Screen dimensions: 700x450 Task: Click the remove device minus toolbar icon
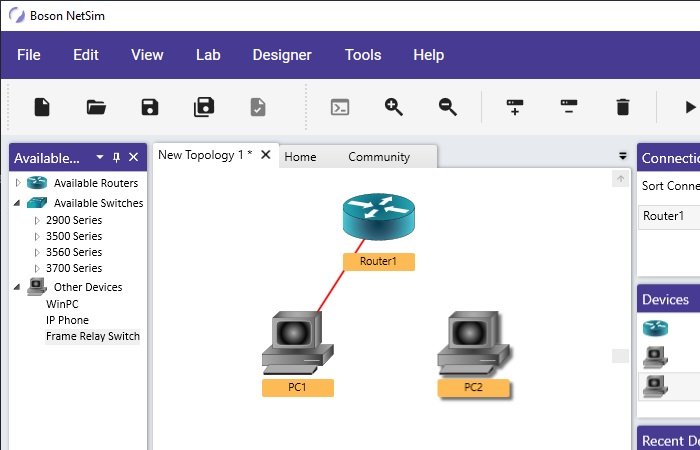click(569, 107)
